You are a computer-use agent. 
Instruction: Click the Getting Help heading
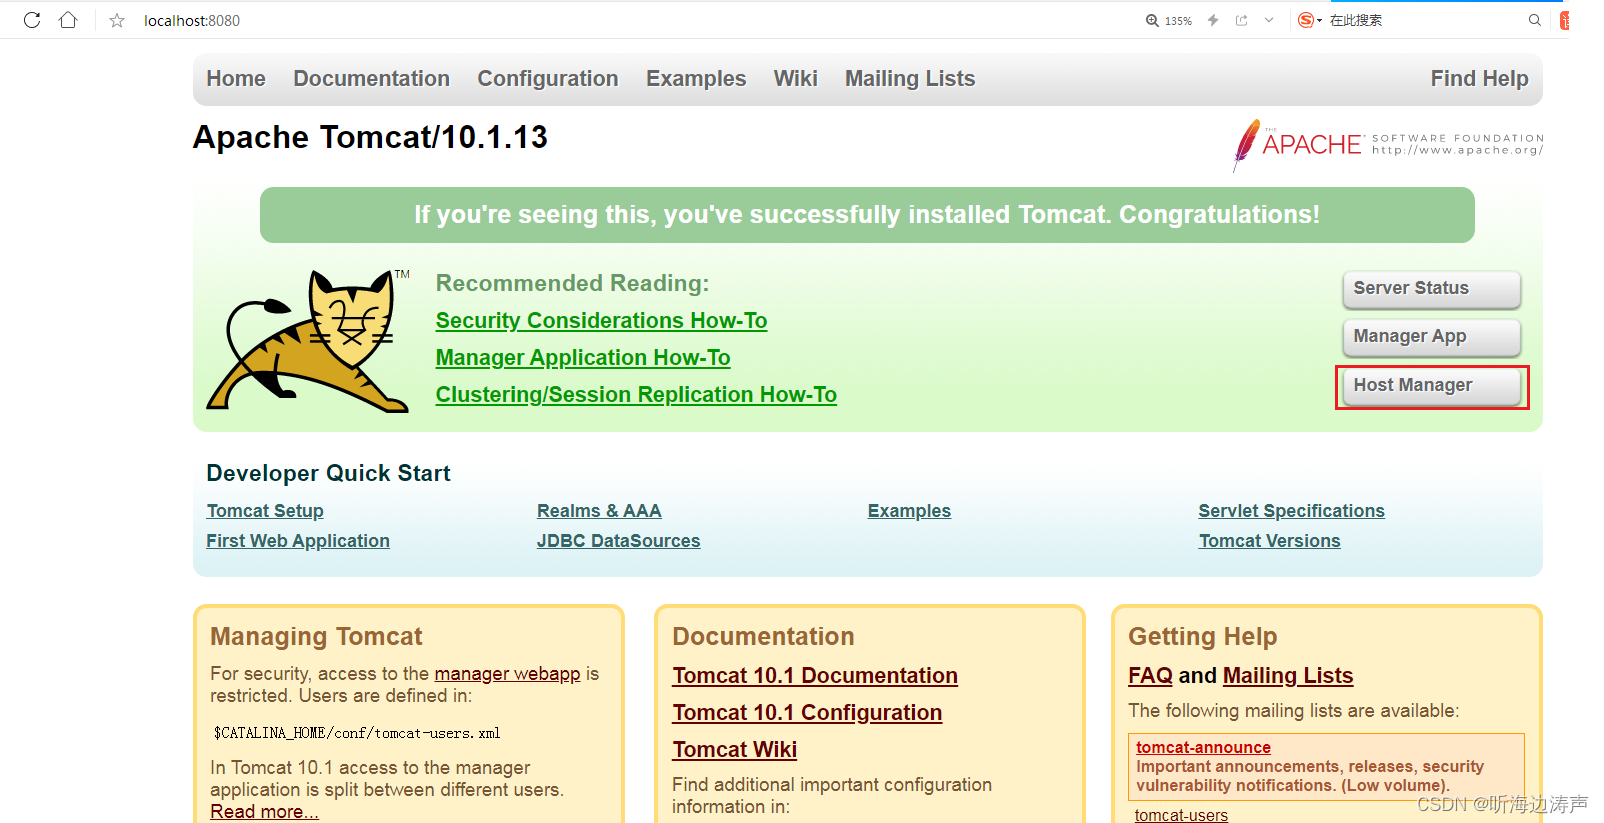[x=1202, y=636]
